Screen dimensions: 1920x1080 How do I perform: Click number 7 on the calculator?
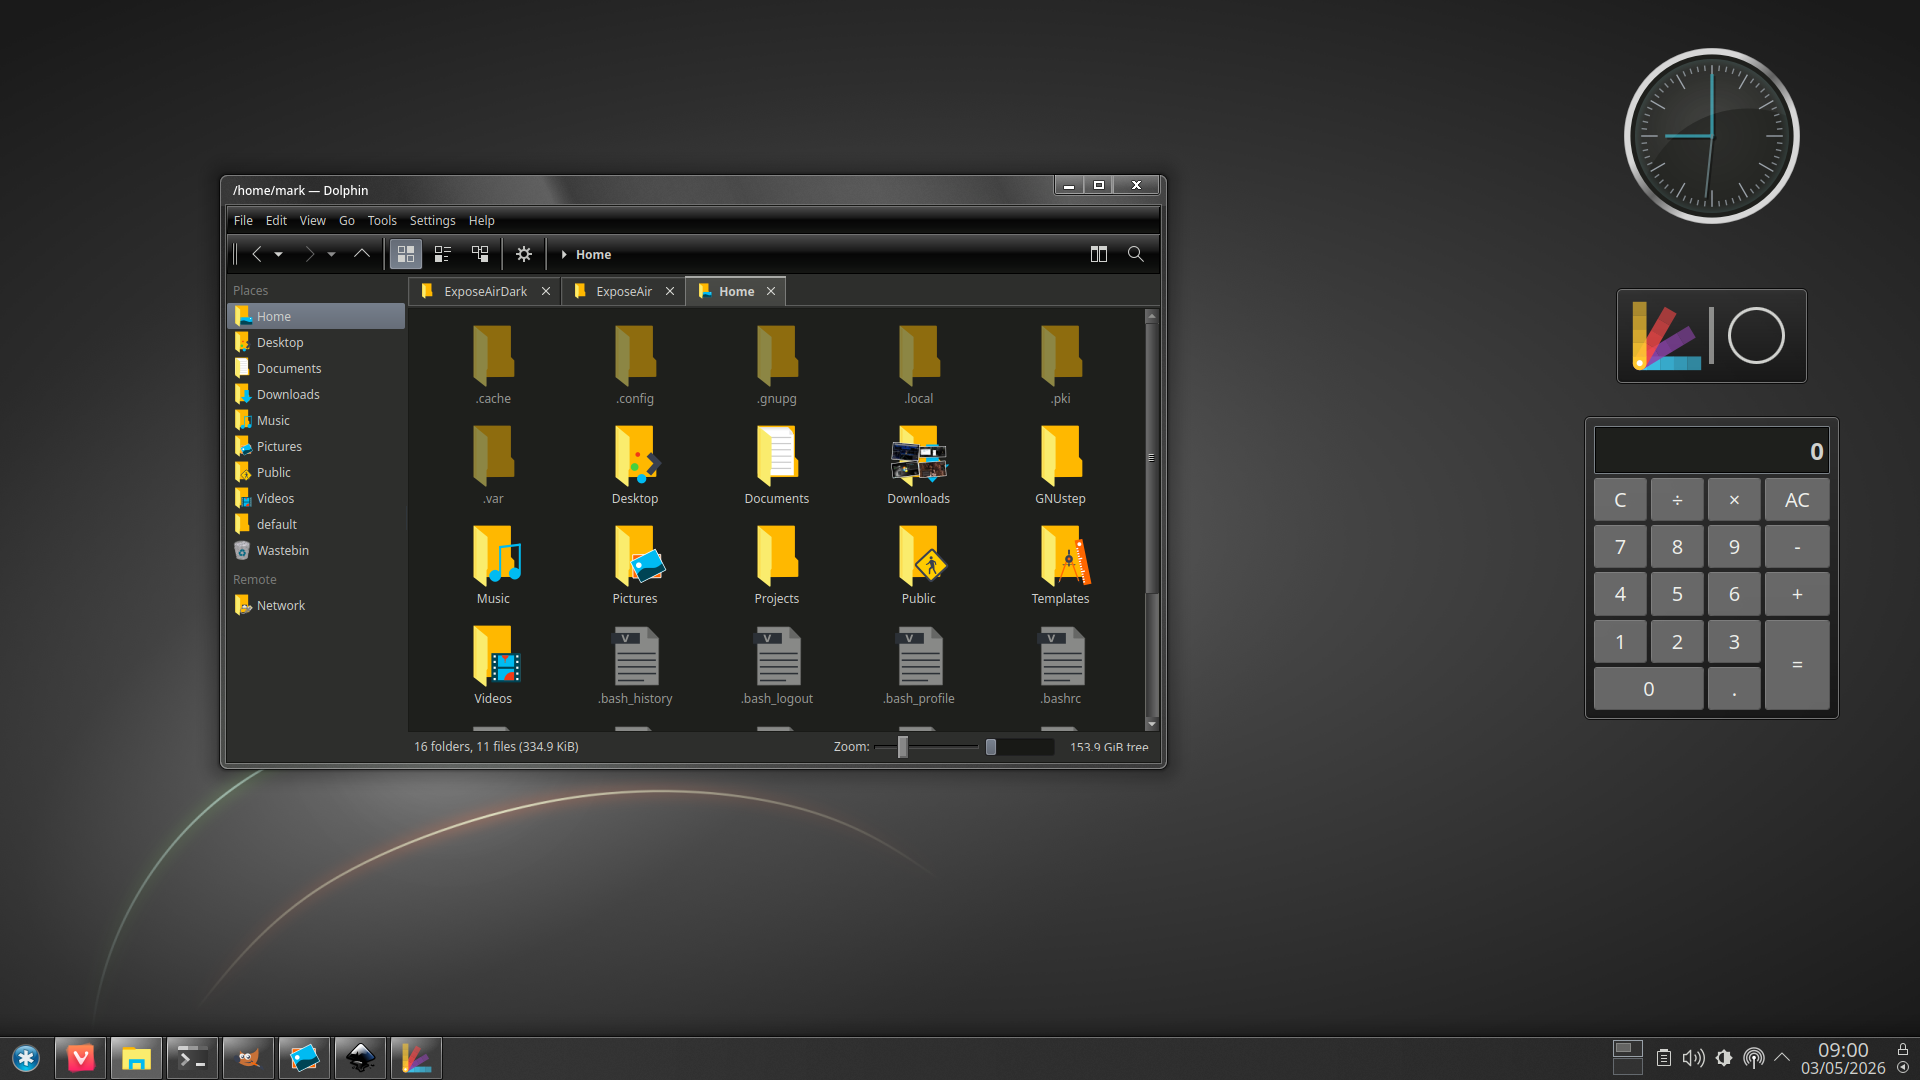coord(1620,547)
